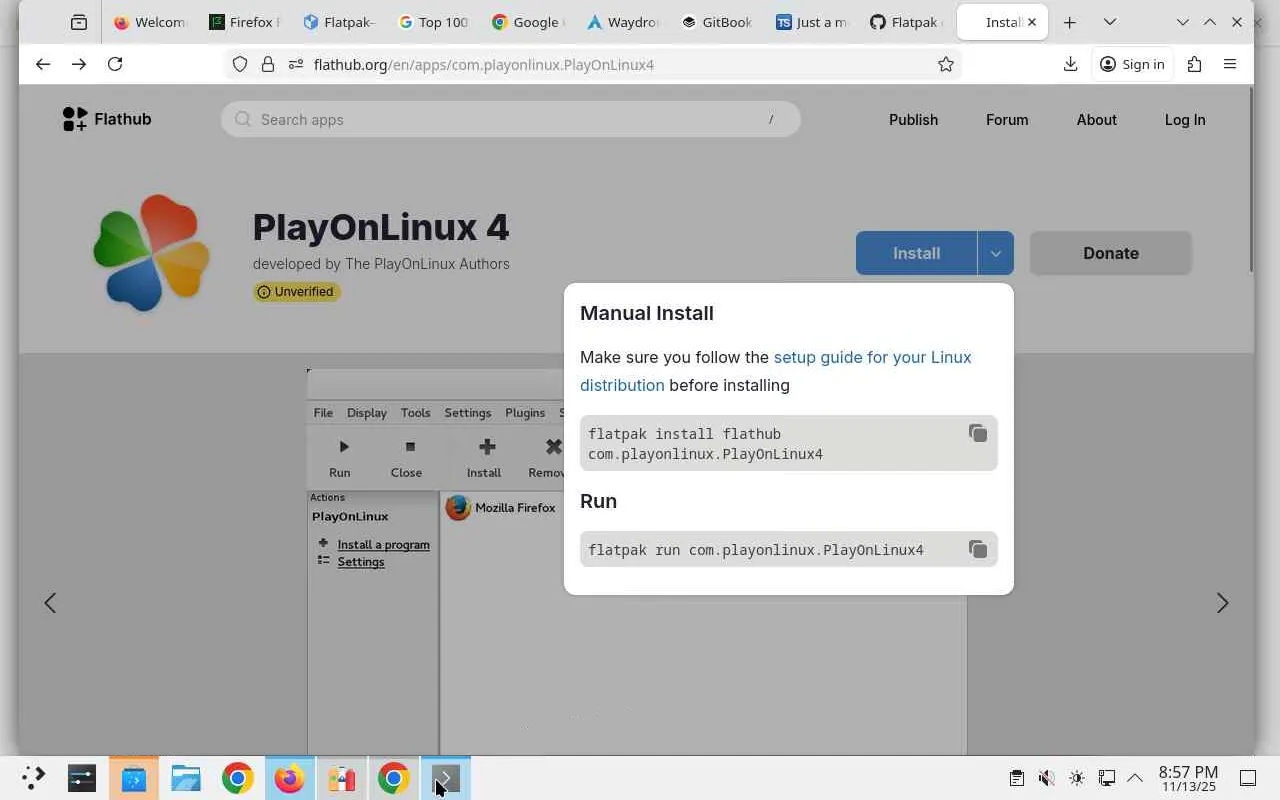Switch to the 'Just a m' tab

pos(812,22)
